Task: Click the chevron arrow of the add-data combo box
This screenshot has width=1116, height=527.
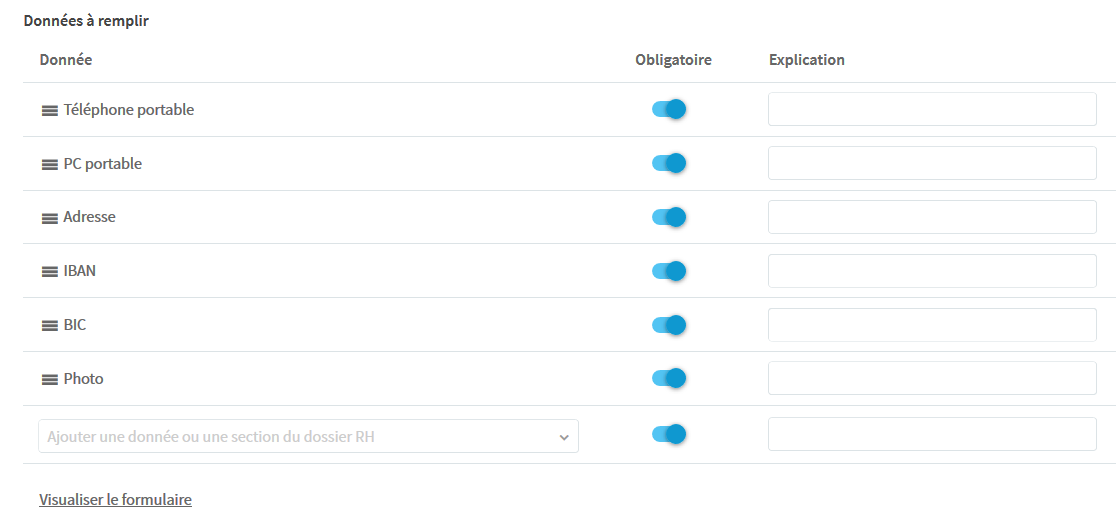Action: click(x=564, y=437)
